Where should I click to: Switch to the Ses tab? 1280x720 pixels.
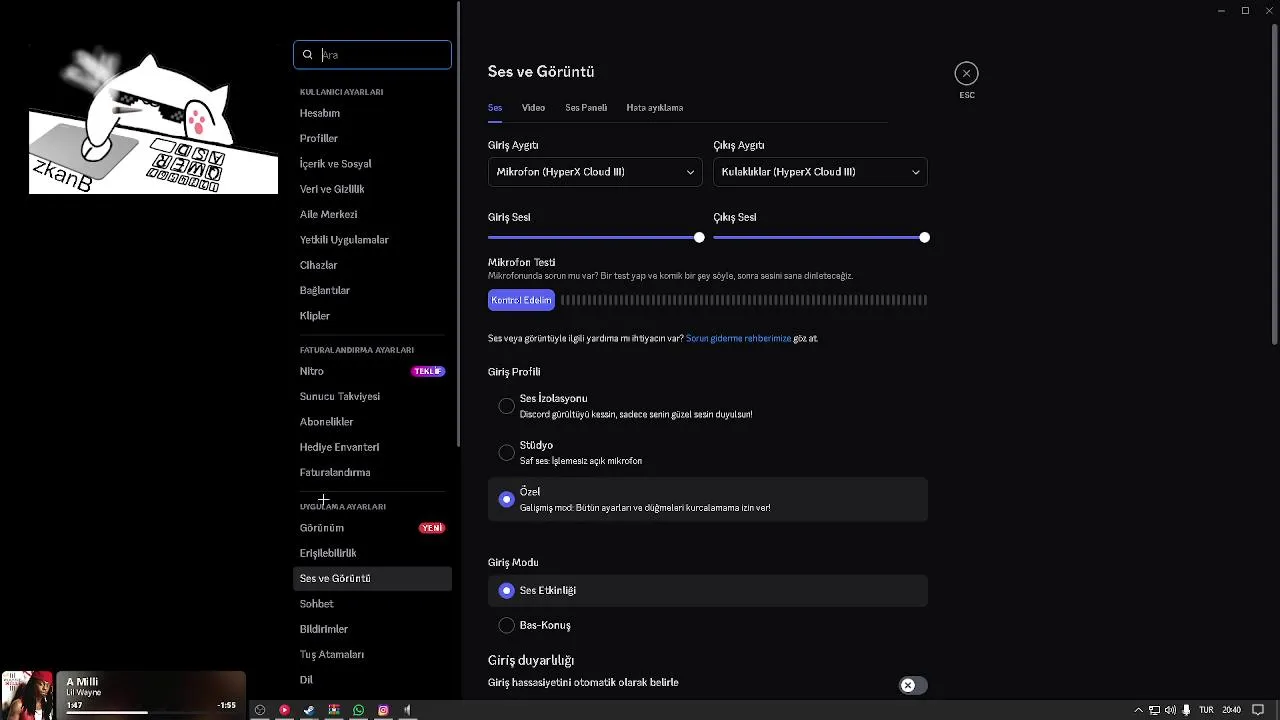[495, 107]
